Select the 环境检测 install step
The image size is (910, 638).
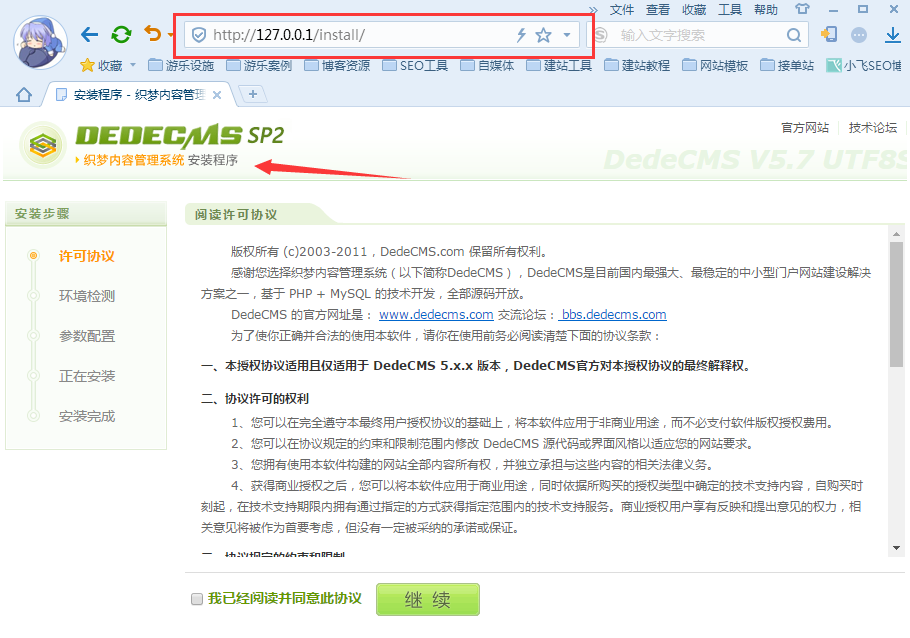point(86,296)
